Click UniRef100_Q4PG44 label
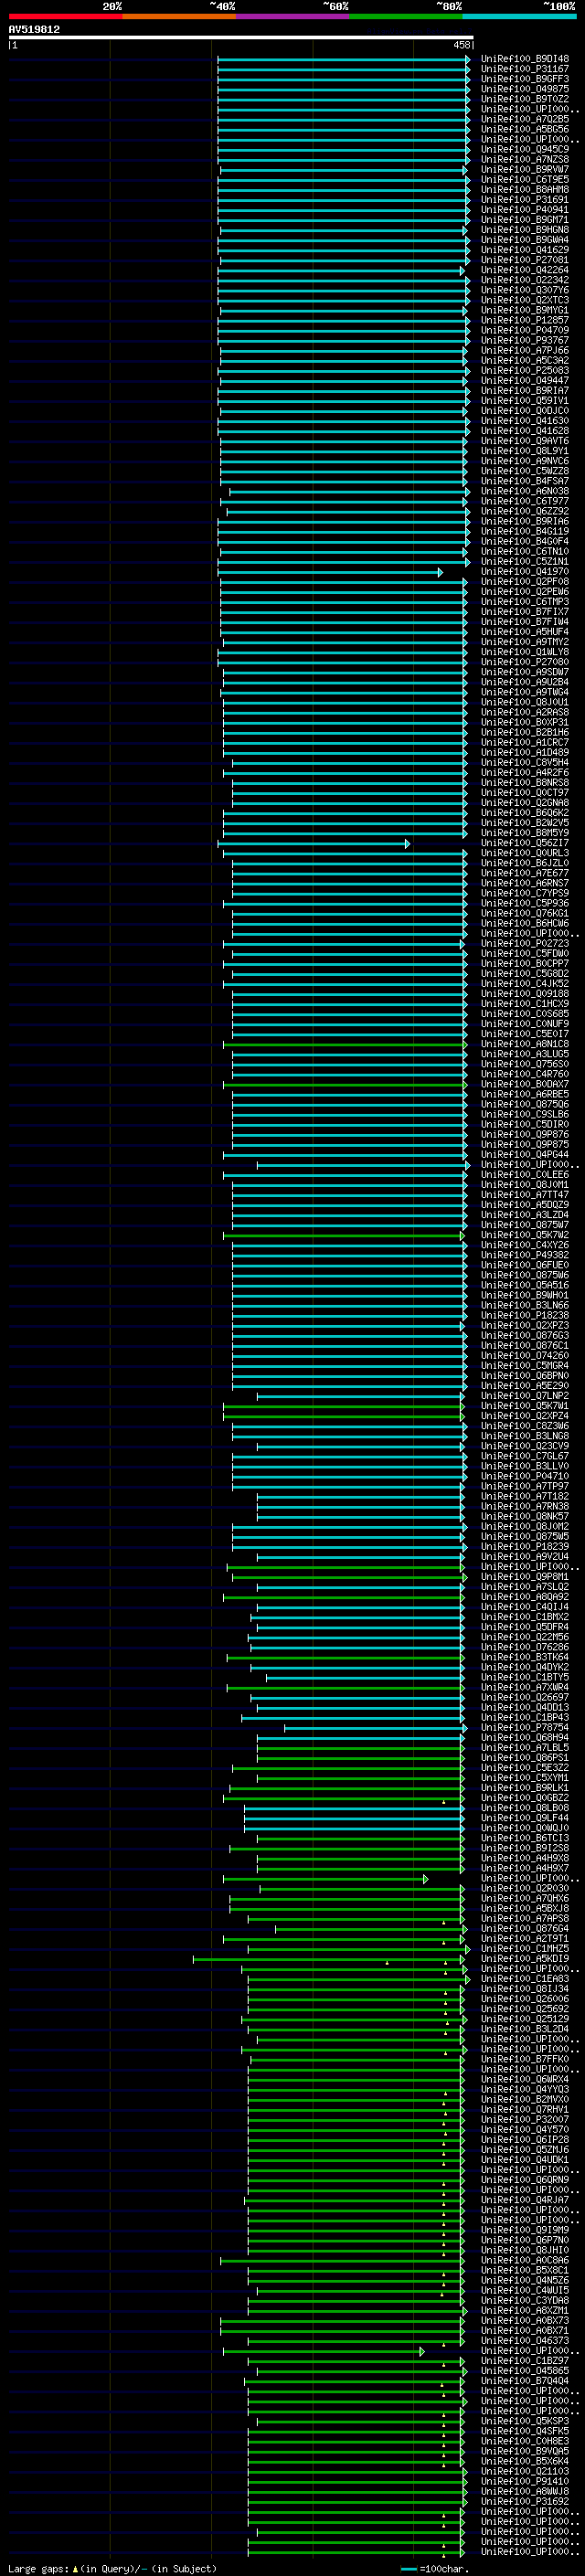The image size is (585, 2576). 525,1155
